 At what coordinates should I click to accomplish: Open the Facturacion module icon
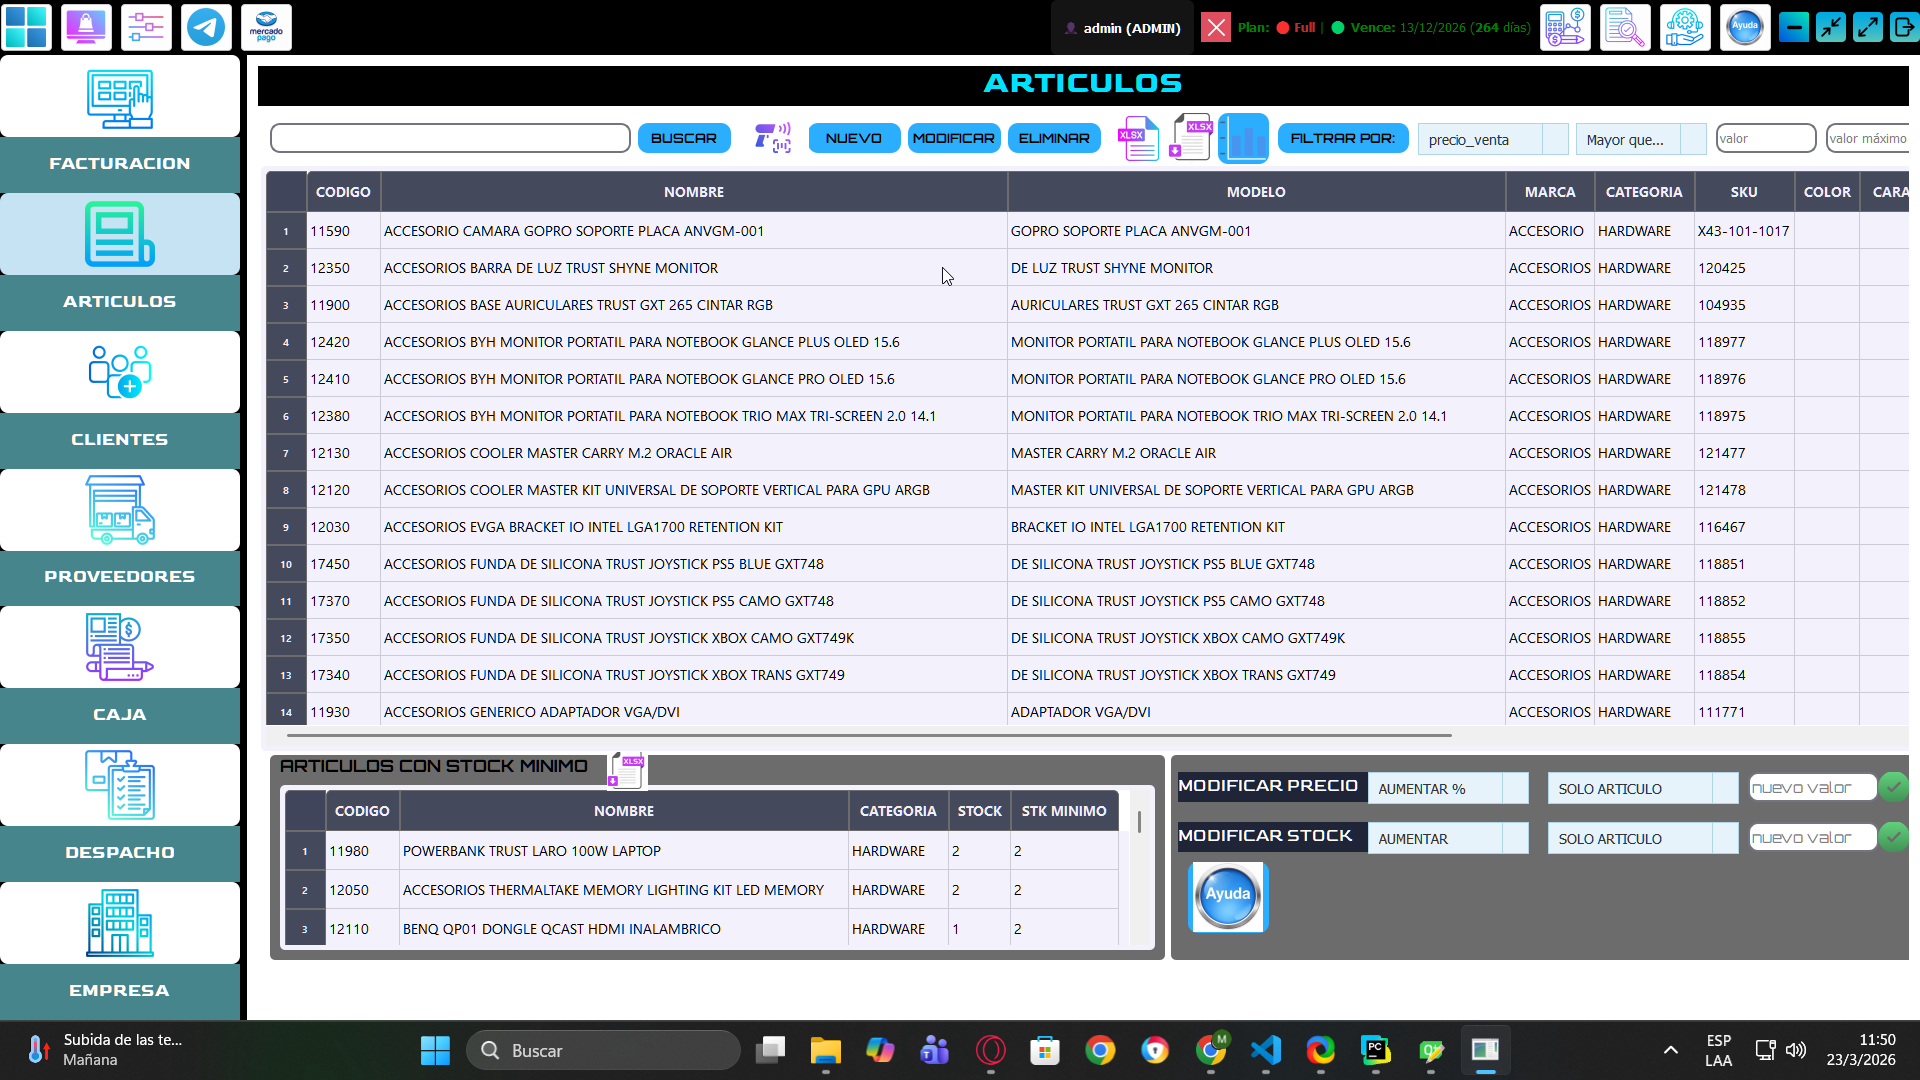pos(120,98)
